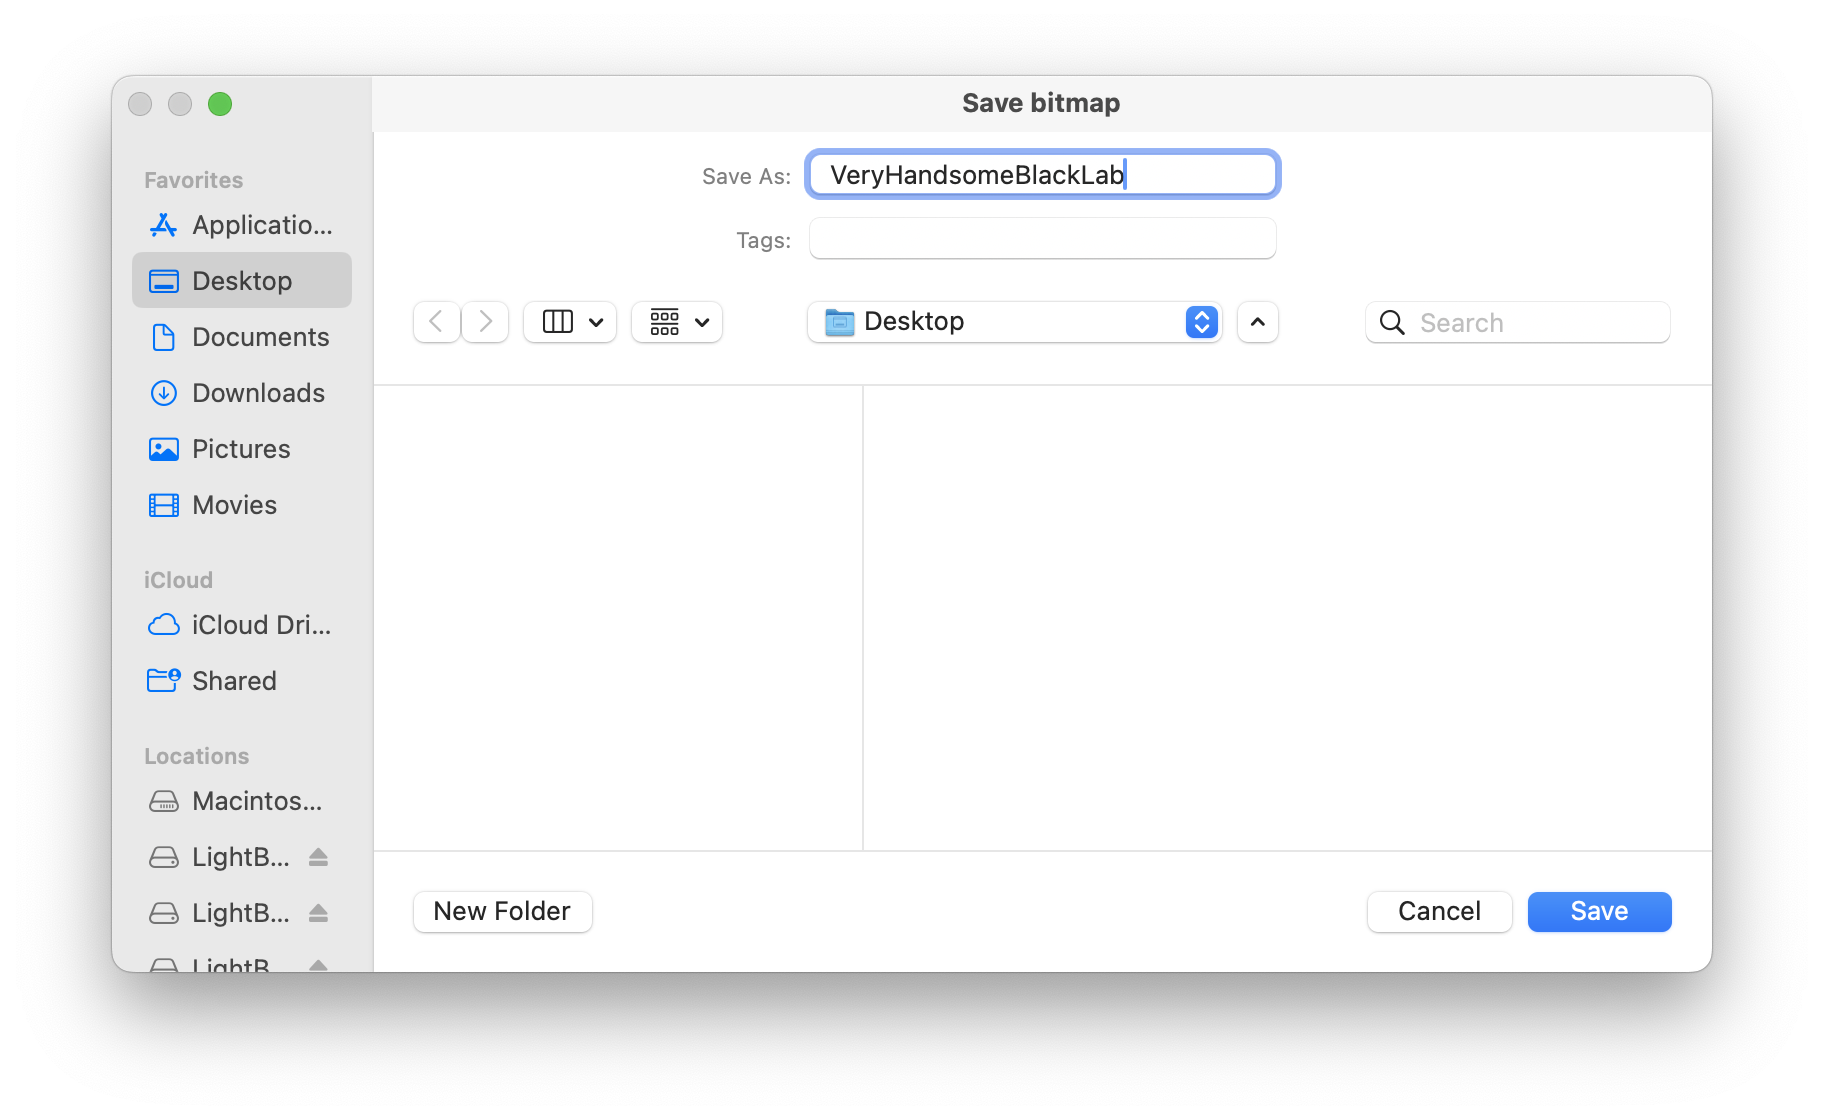Select Documents in Favorites sidebar
The height and width of the screenshot is (1120, 1824).
[241, 337]
